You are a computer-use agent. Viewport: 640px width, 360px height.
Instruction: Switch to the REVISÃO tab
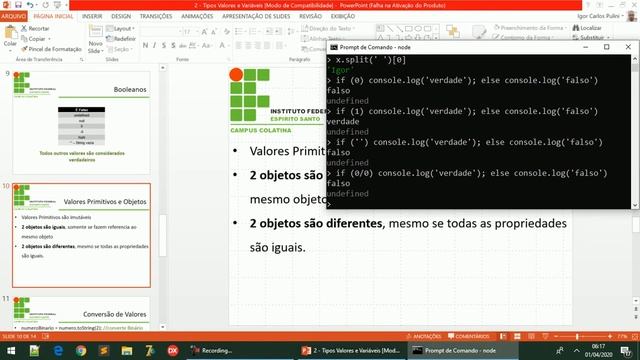(310, 16)
